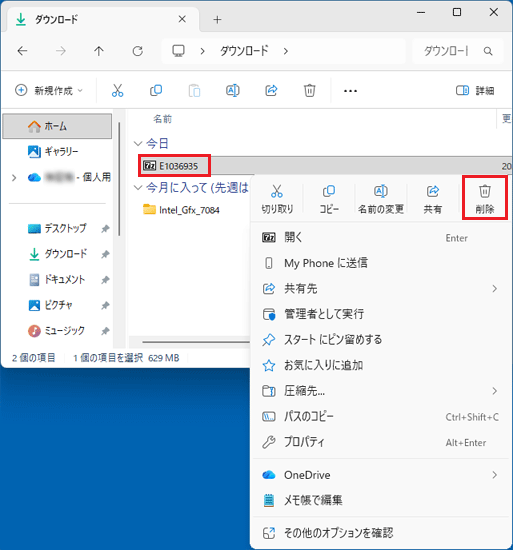Click the Rename icon in the toolbar

(x=232, y=90)
